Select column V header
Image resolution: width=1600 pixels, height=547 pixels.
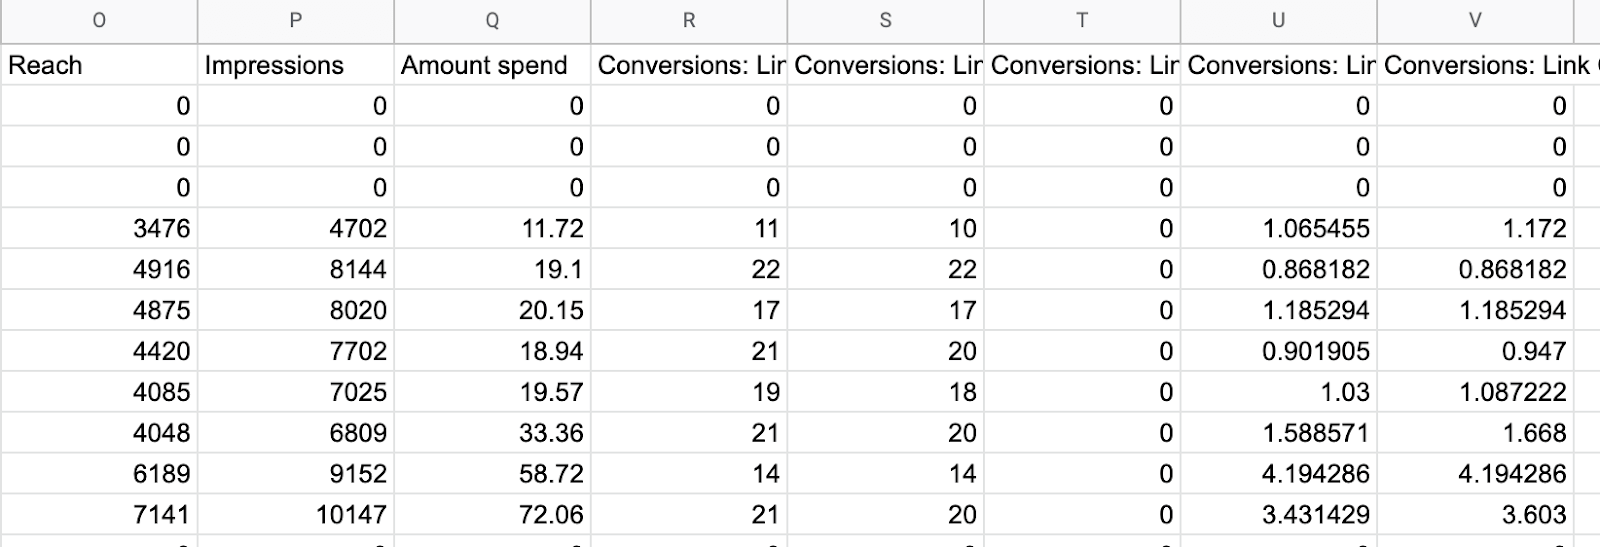click(1475, 21)
